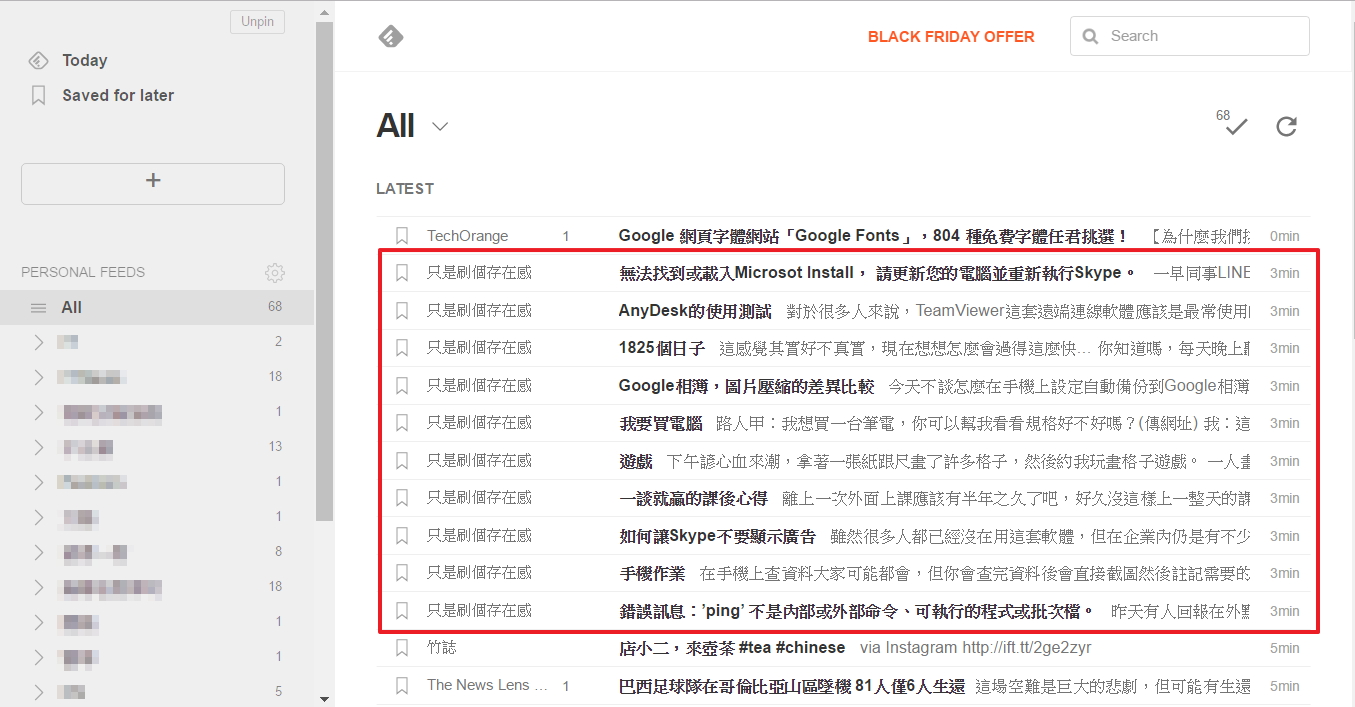Open the BLACK FRIDAY OFFER link

(x=951, y=37)
